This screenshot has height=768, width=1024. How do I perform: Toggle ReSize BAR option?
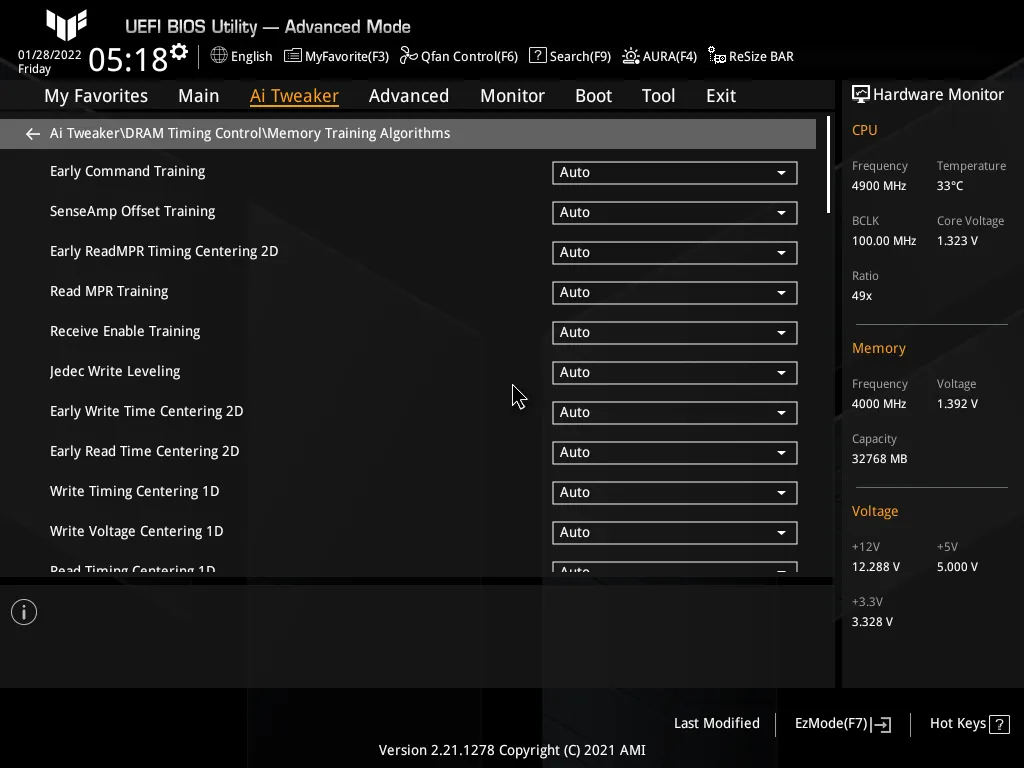(x=761, y=57)
